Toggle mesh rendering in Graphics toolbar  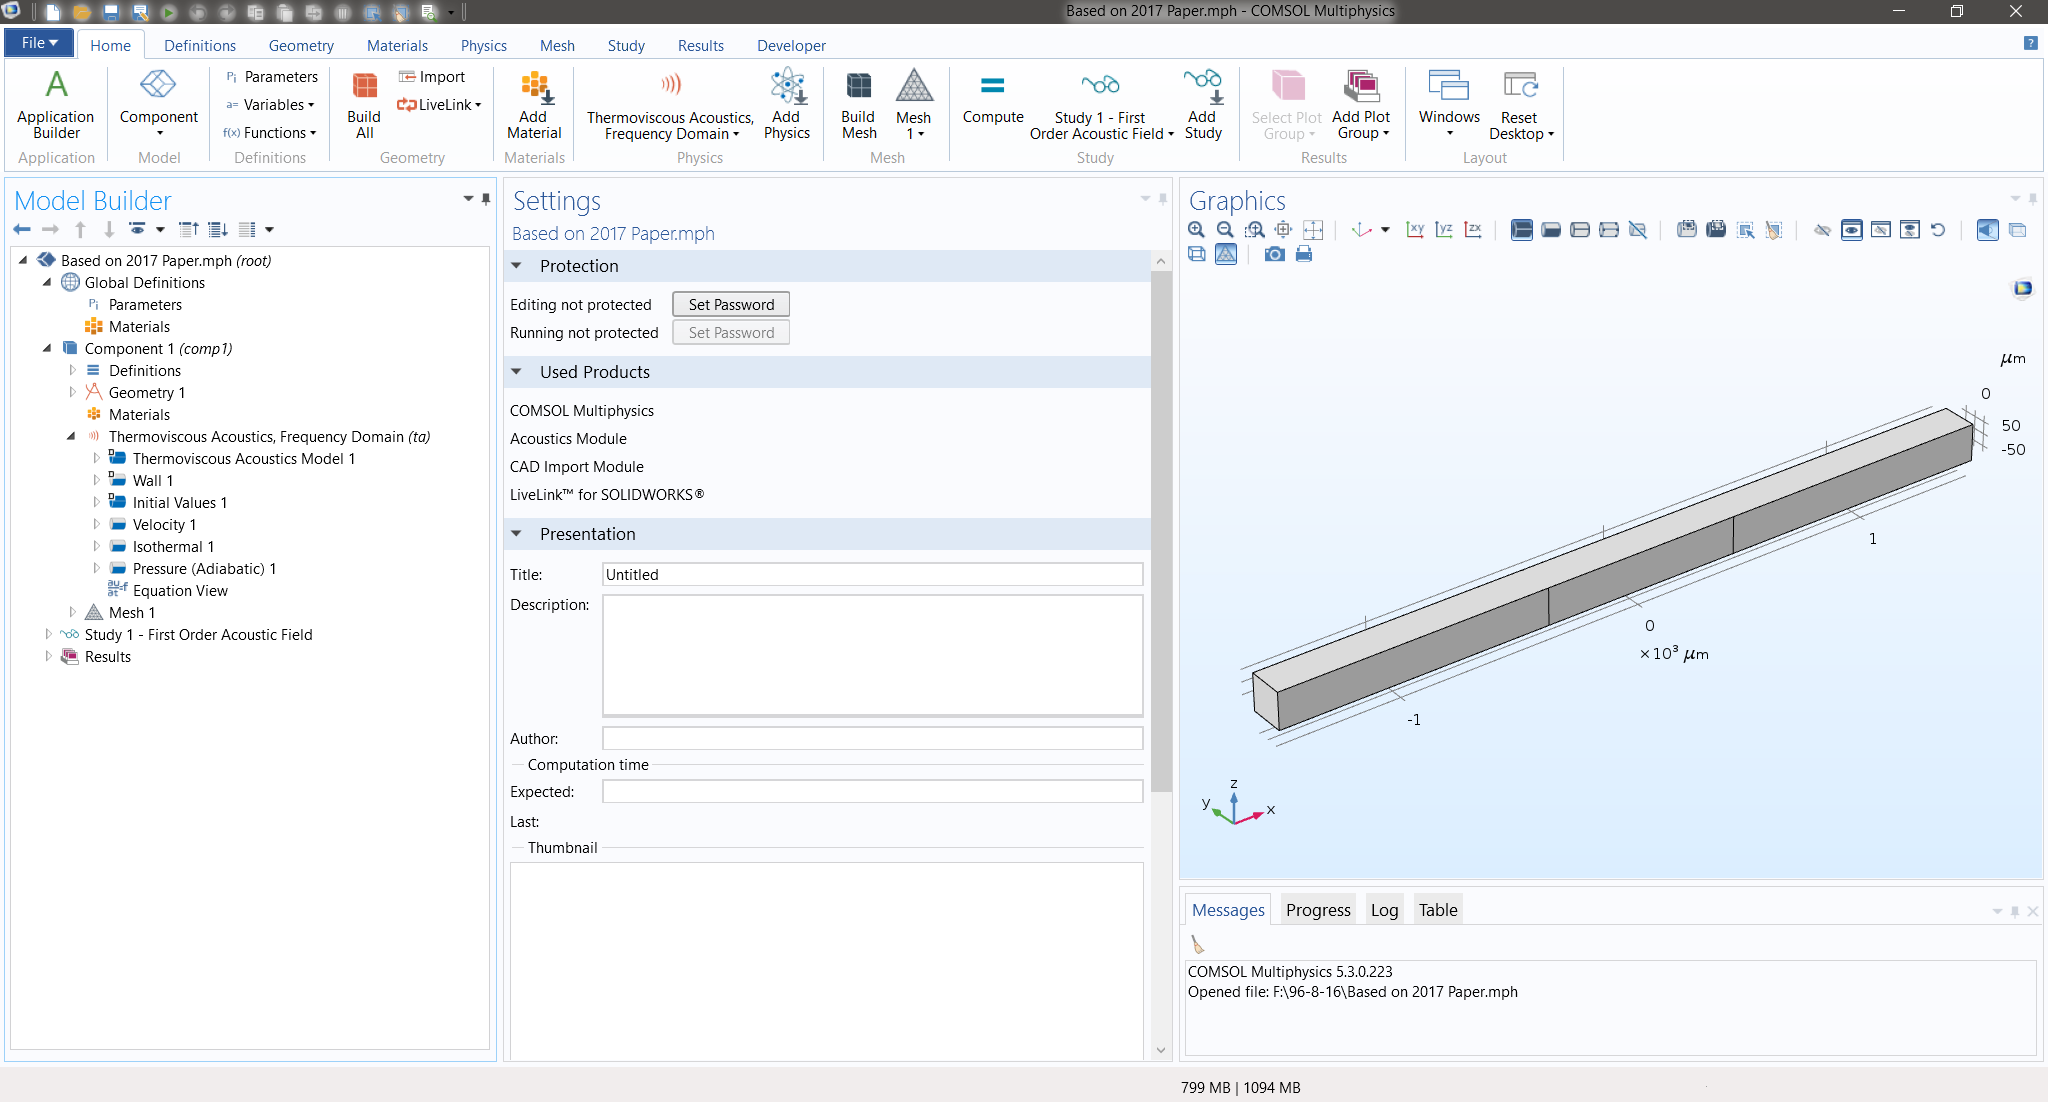(1226, 255)
